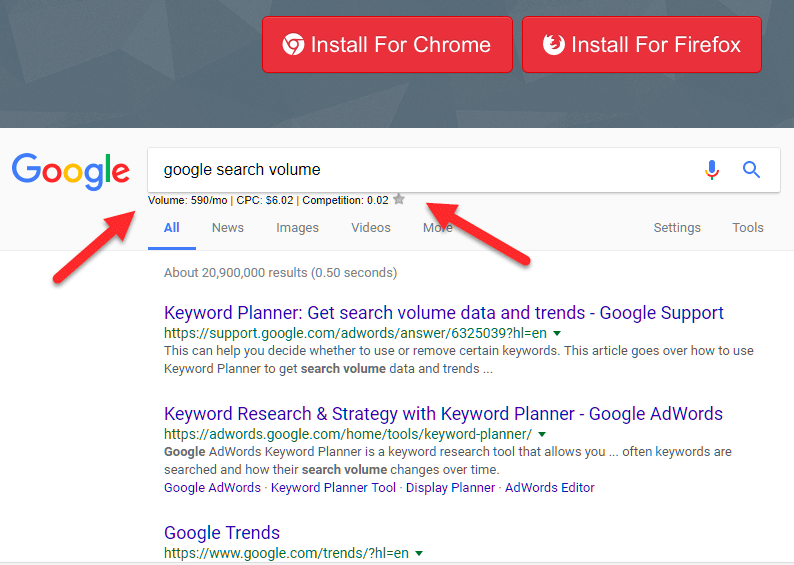Open the AdWords Editor sitelink

pyautogui.click(x=549, y=488)
